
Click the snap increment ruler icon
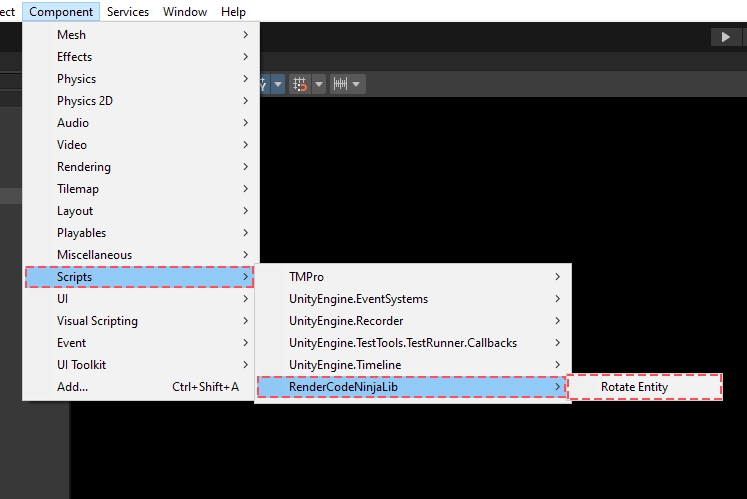click(x=340, y=84)
